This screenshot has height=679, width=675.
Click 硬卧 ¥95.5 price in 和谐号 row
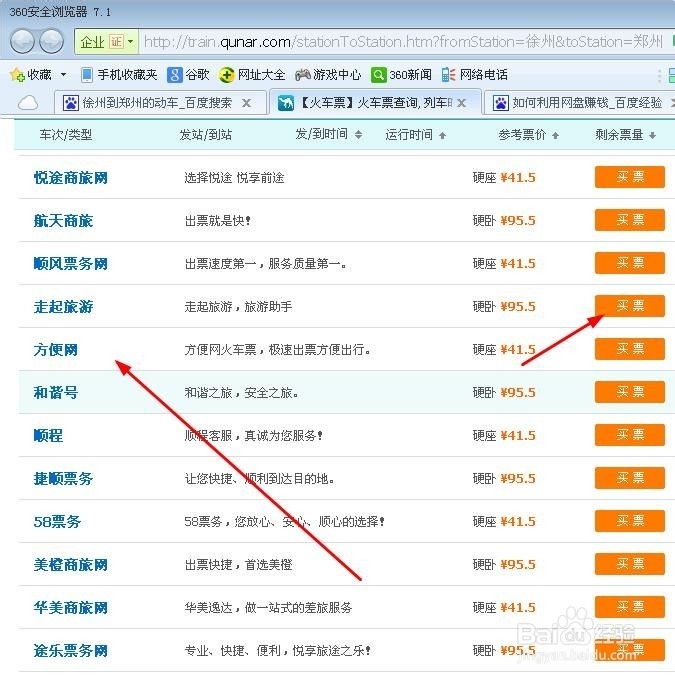pos(504,393)
